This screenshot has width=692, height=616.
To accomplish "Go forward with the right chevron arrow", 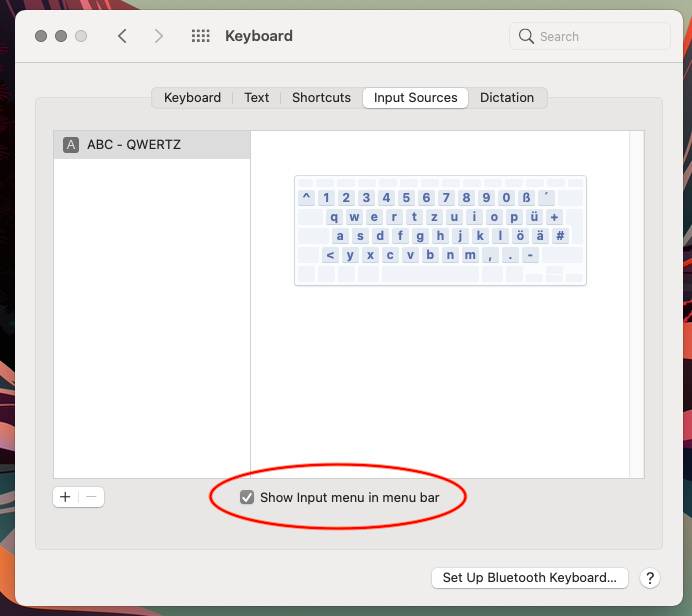I will click(158, 36).
